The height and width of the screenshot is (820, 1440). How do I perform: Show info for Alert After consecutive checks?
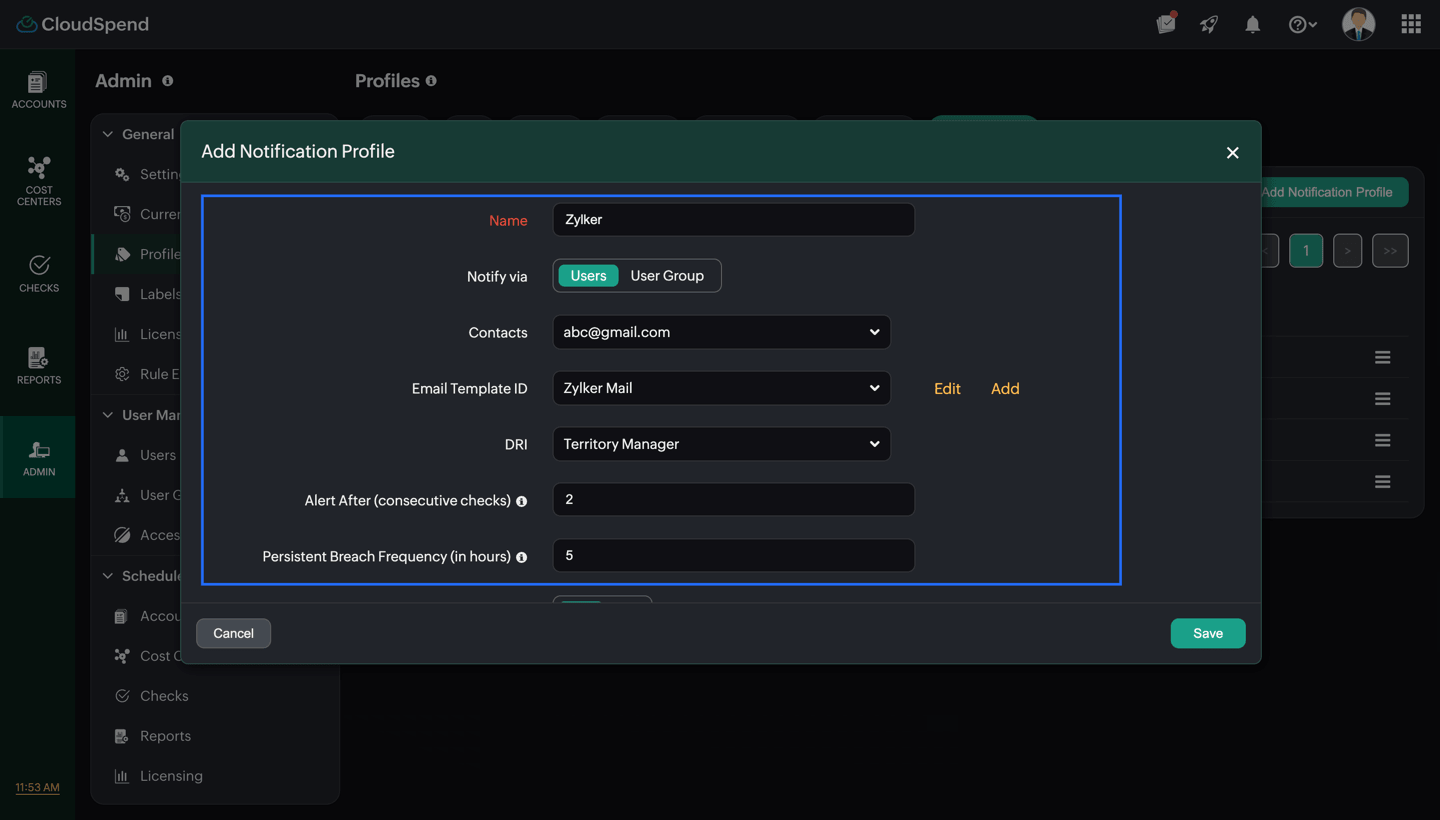521,501
